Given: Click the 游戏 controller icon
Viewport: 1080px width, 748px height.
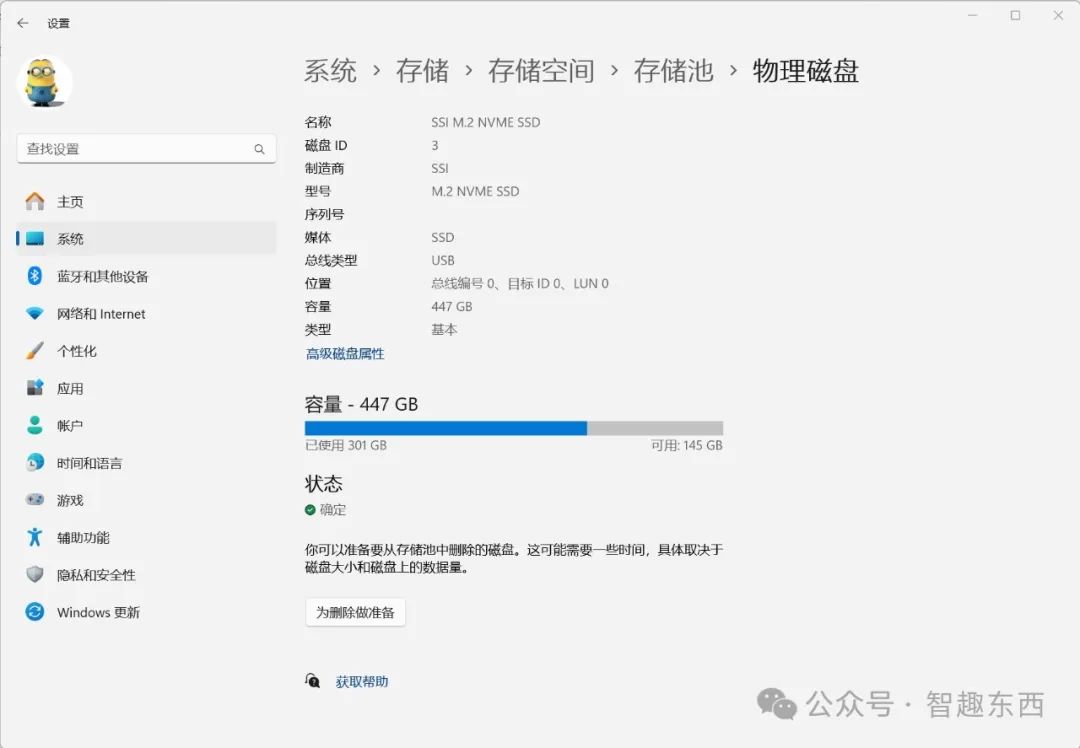Looking at the screenshot, I should [x=34, y=499].
